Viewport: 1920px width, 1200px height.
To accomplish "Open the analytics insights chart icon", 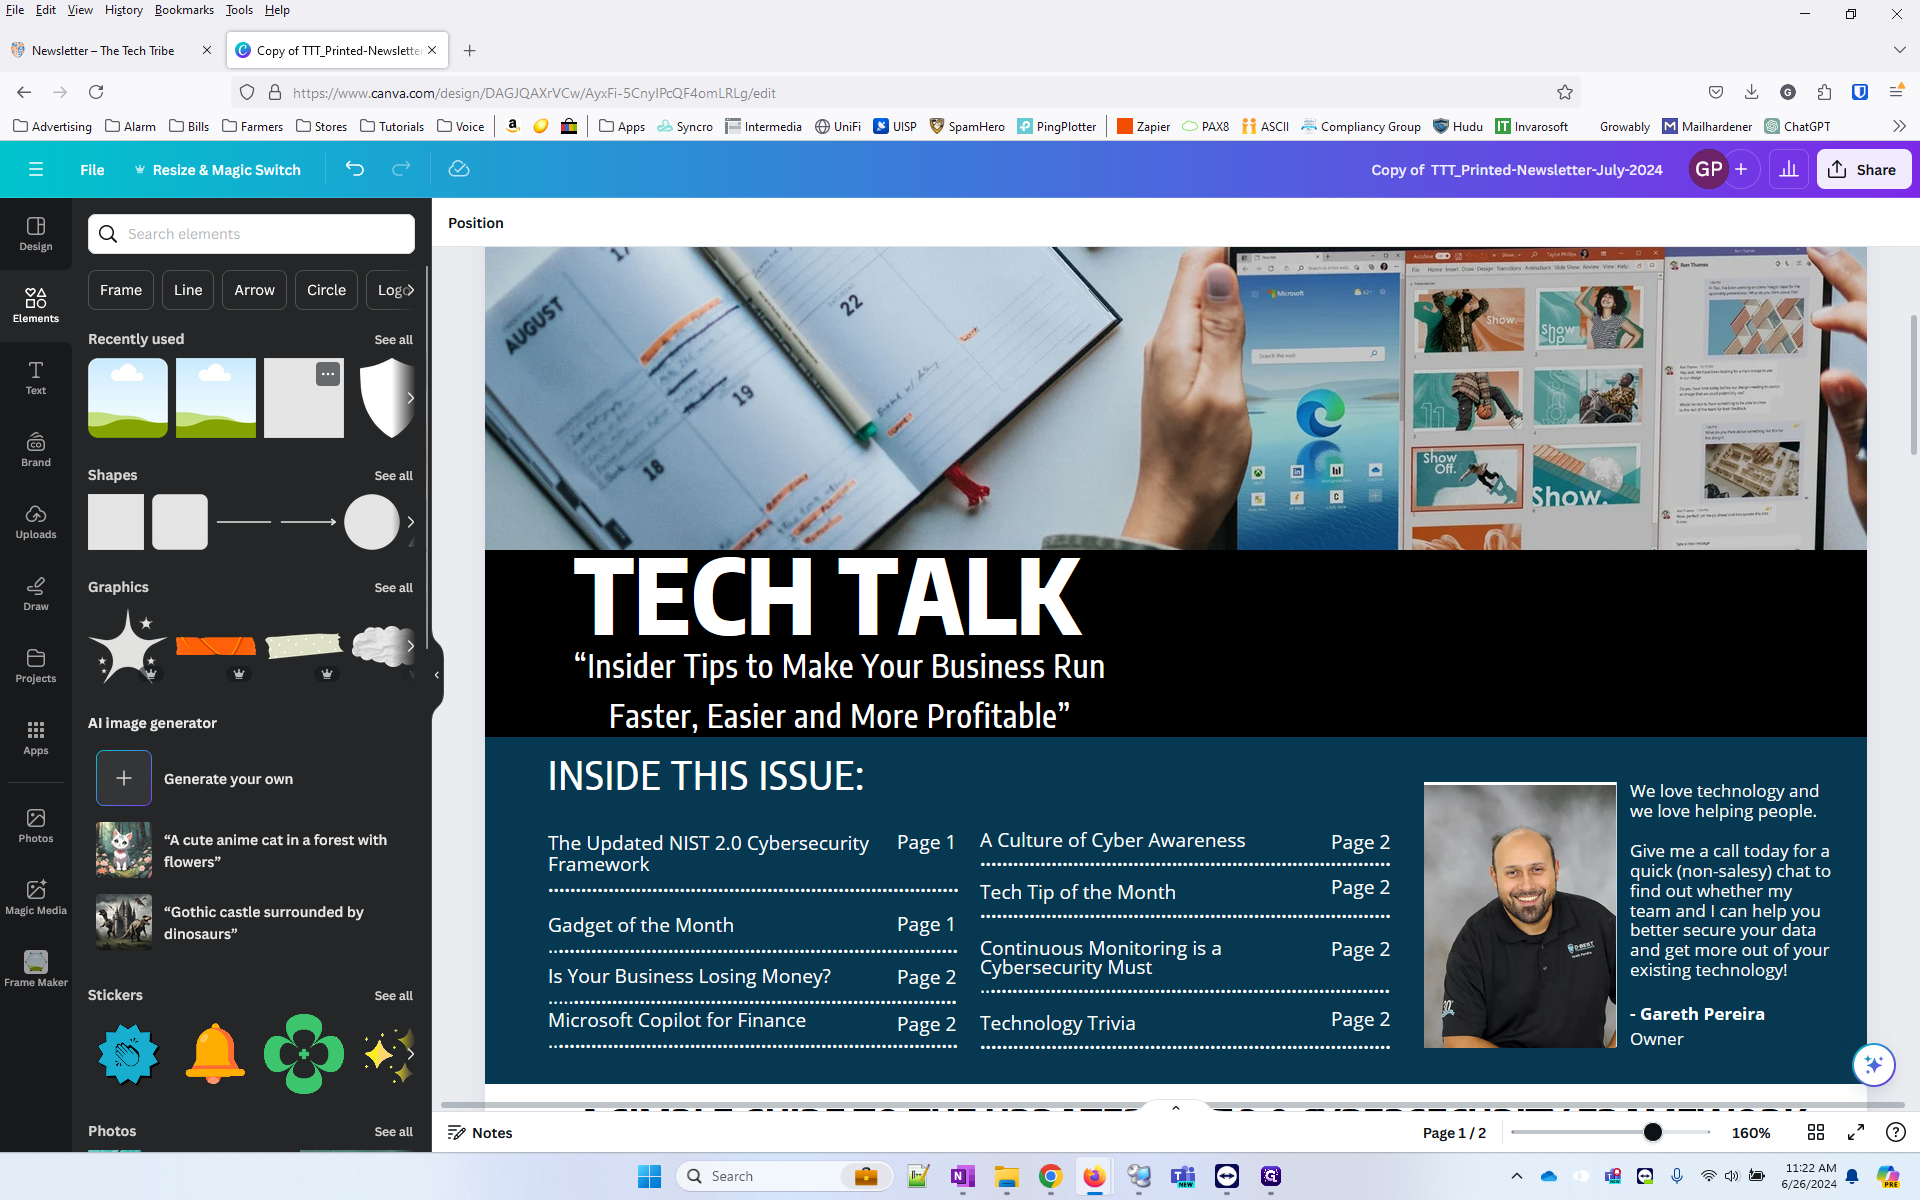I will pyautogui.click(x=1789, y=169).
